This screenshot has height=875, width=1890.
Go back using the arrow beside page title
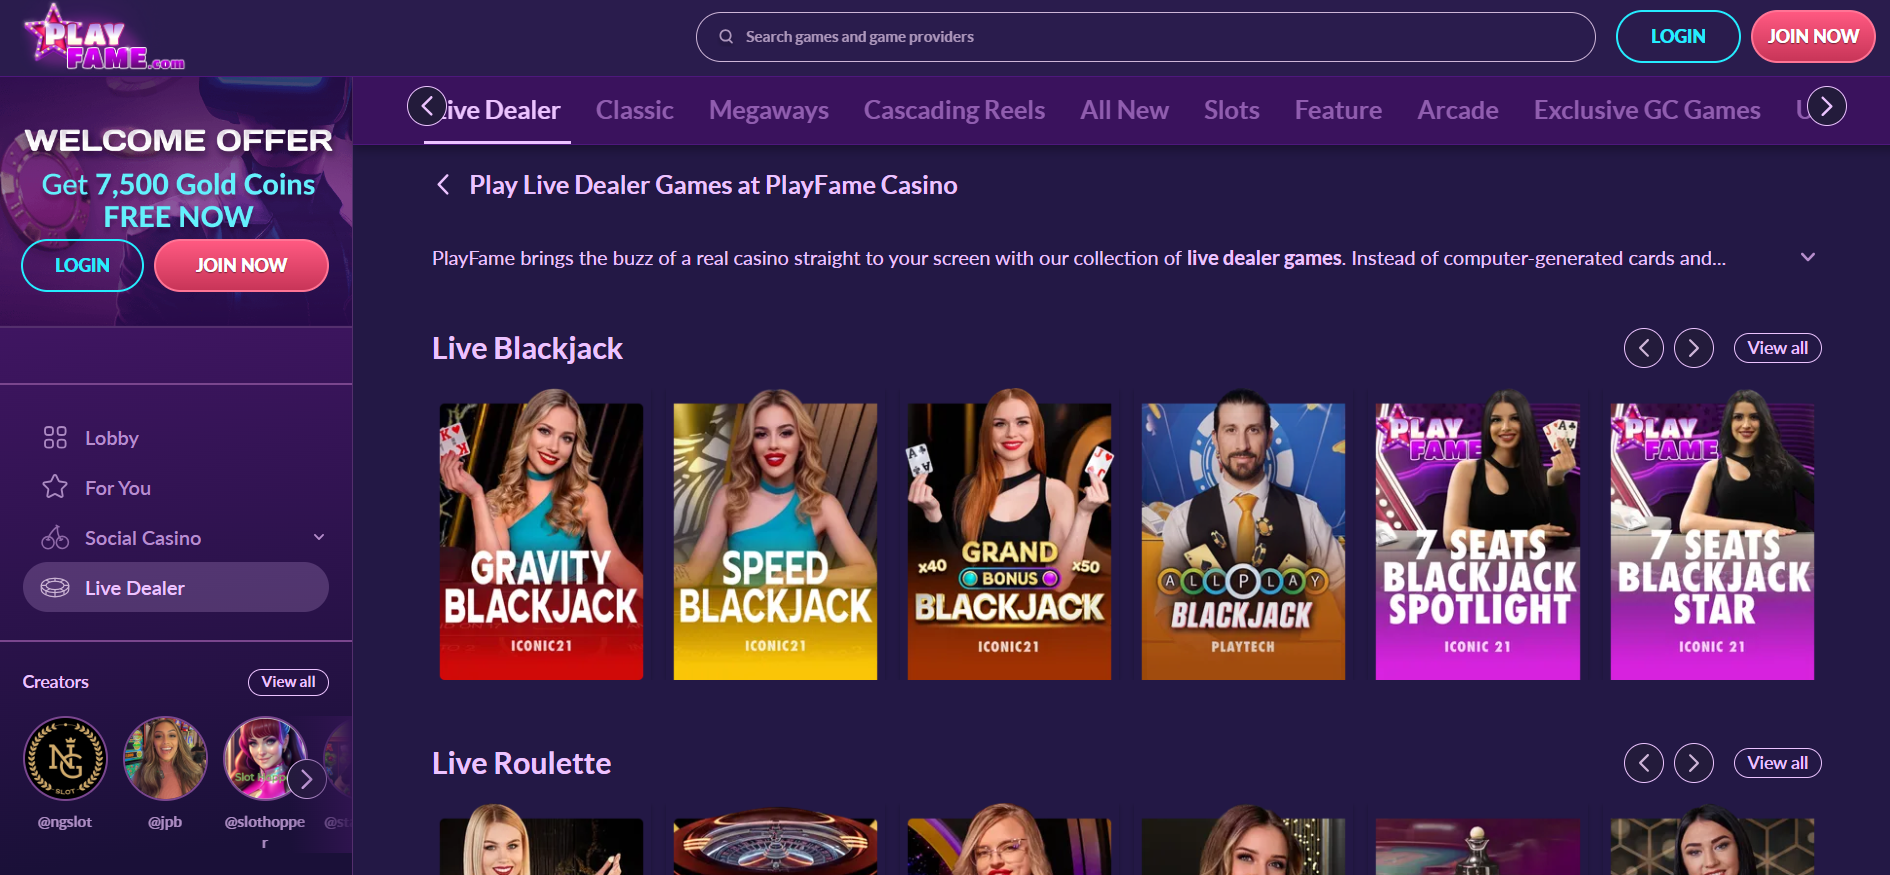[x=443, y=185]
